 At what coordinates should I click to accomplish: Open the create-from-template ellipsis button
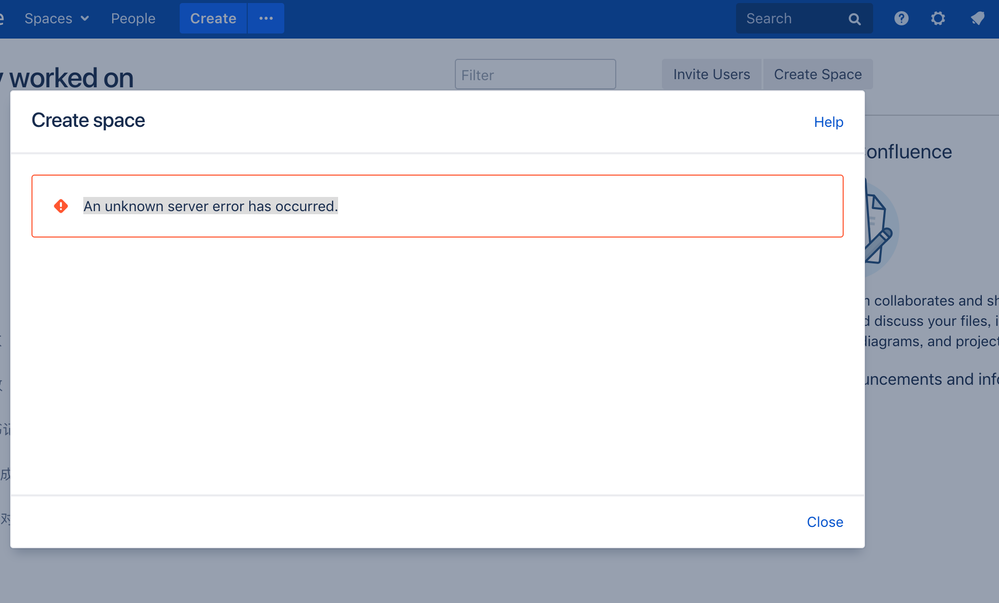[266, 18]
